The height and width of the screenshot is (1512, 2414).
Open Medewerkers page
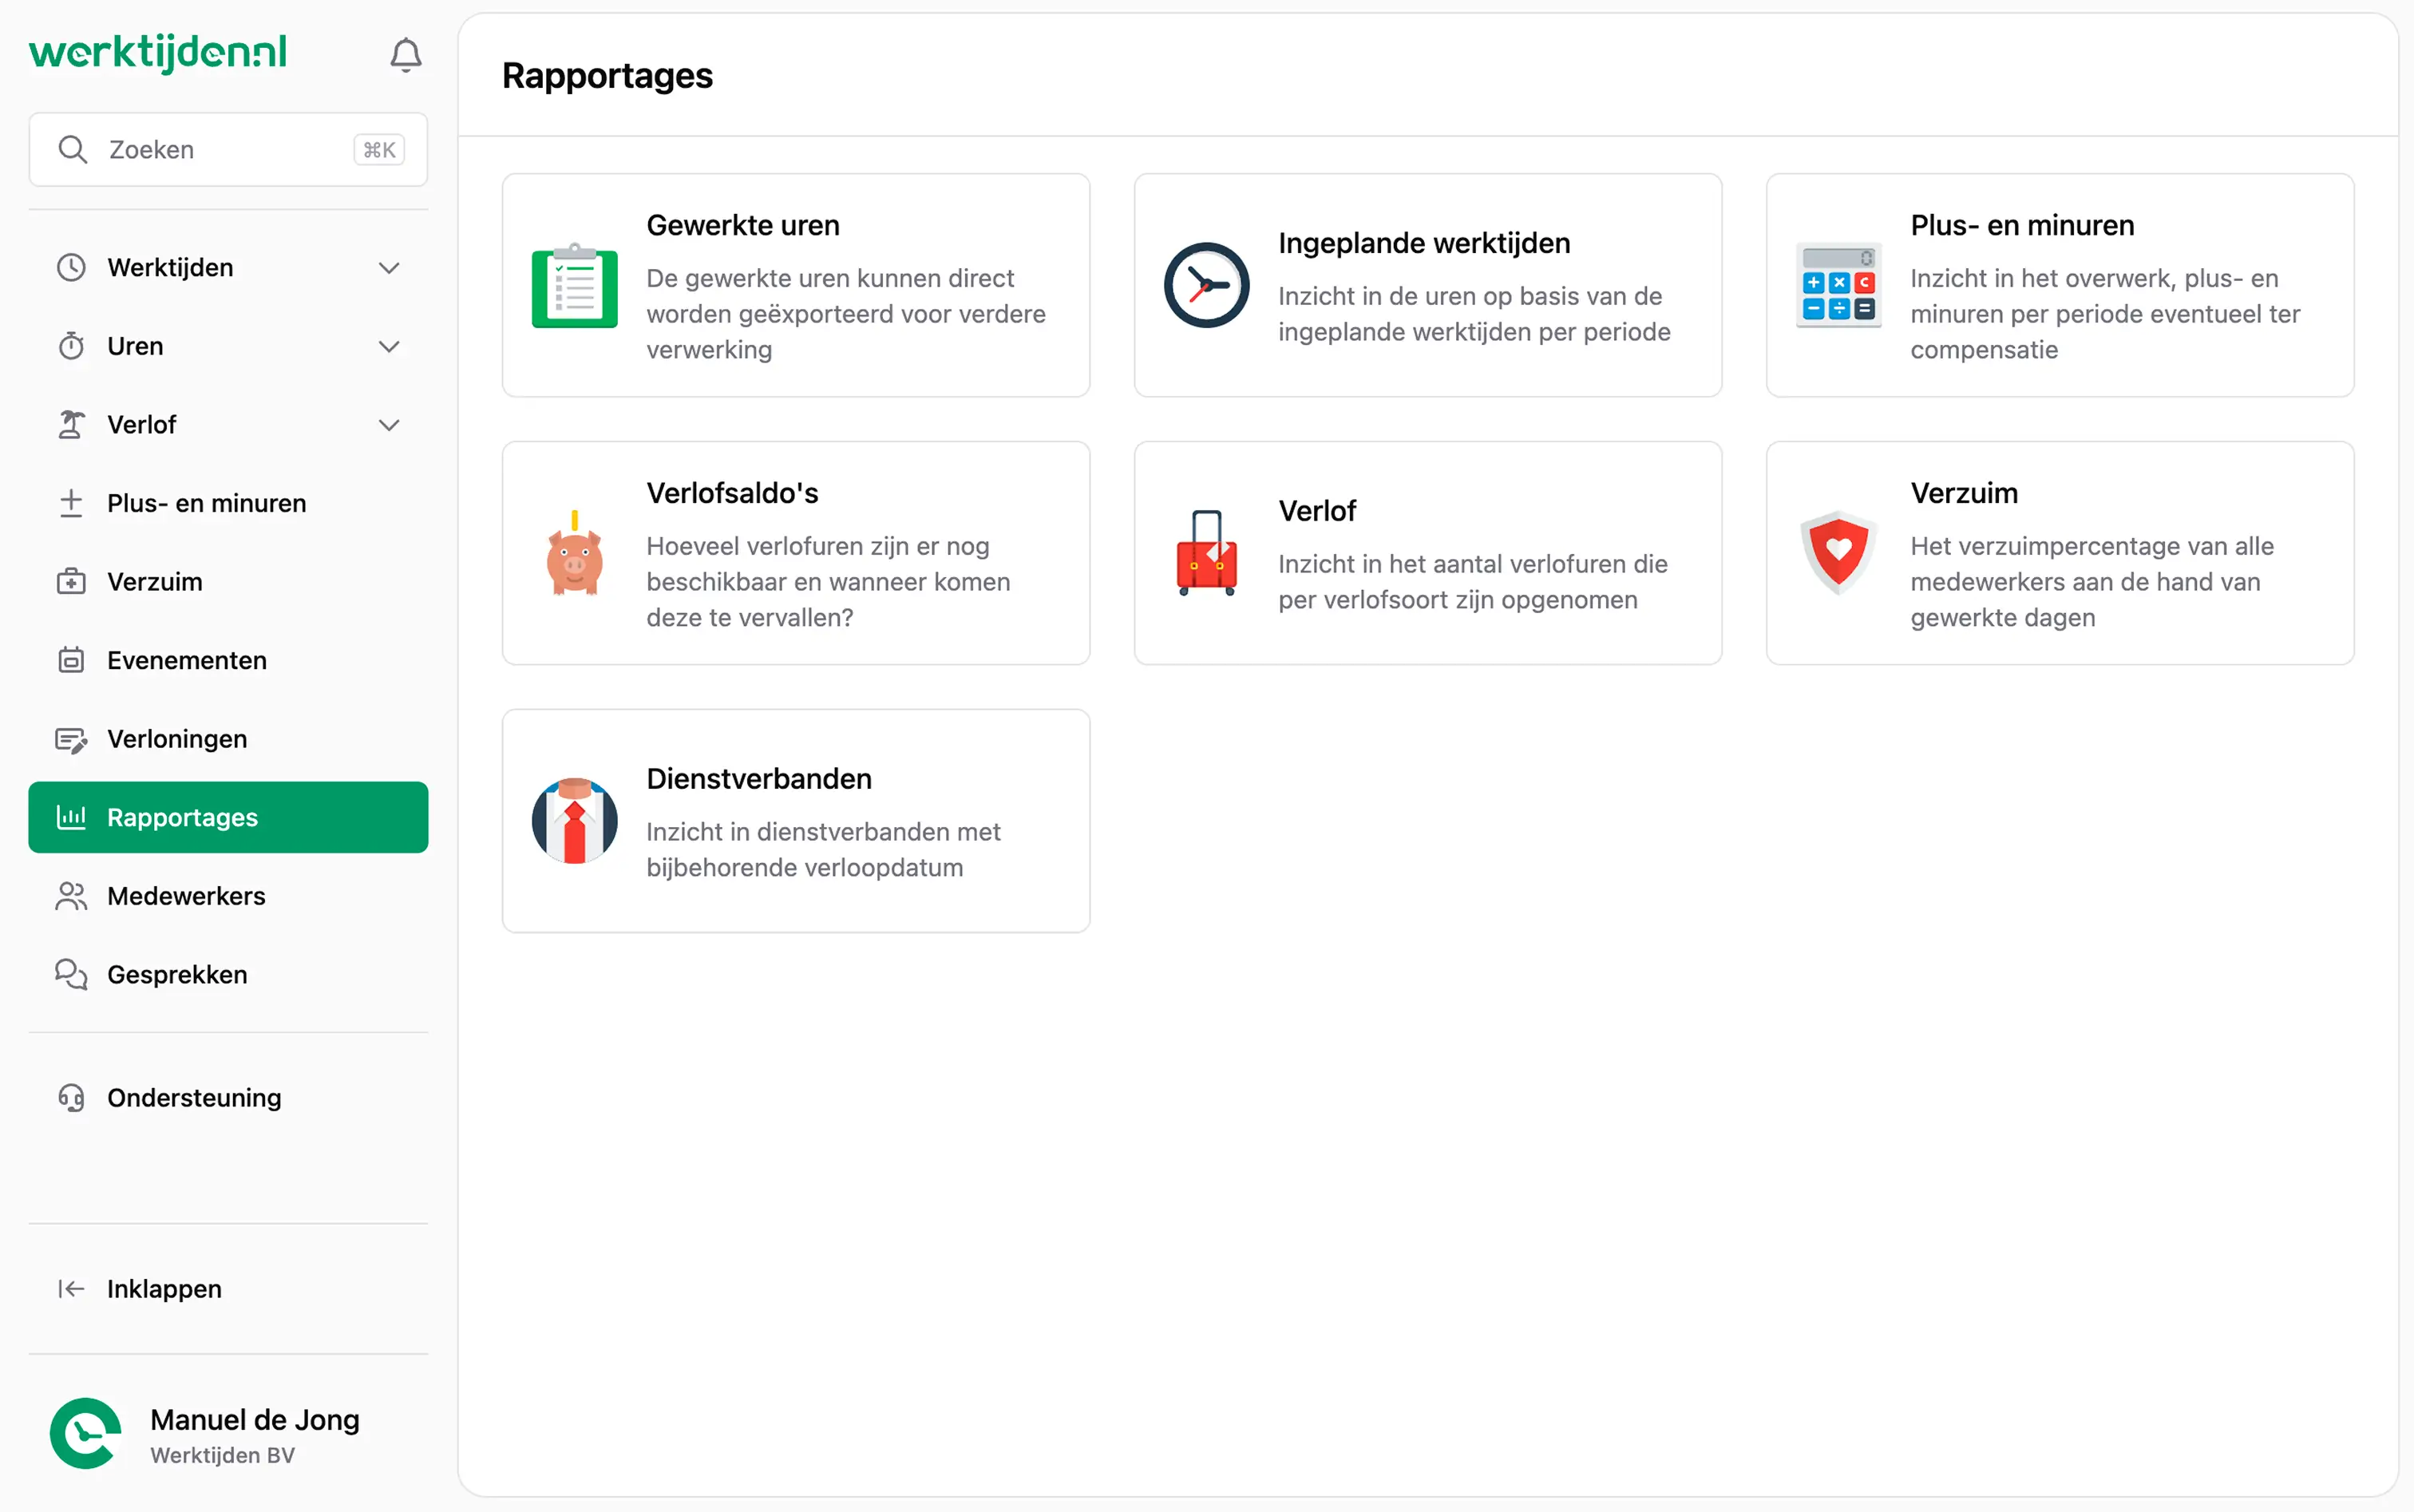click(228, 896)
